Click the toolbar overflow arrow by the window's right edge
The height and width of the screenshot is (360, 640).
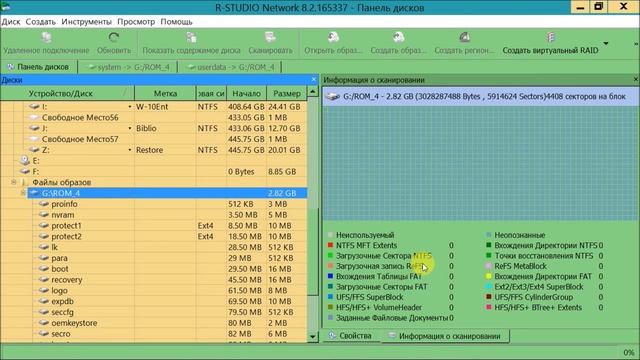[x=636, y=43]
